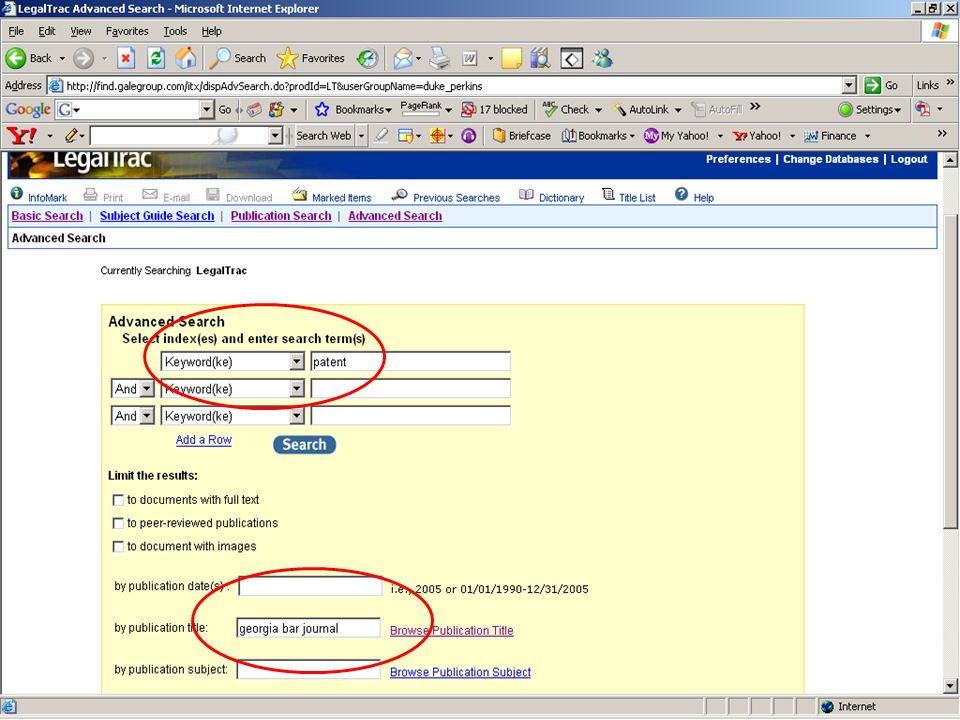Click the vertical scrollbar thumb

(x=950, y=370)
